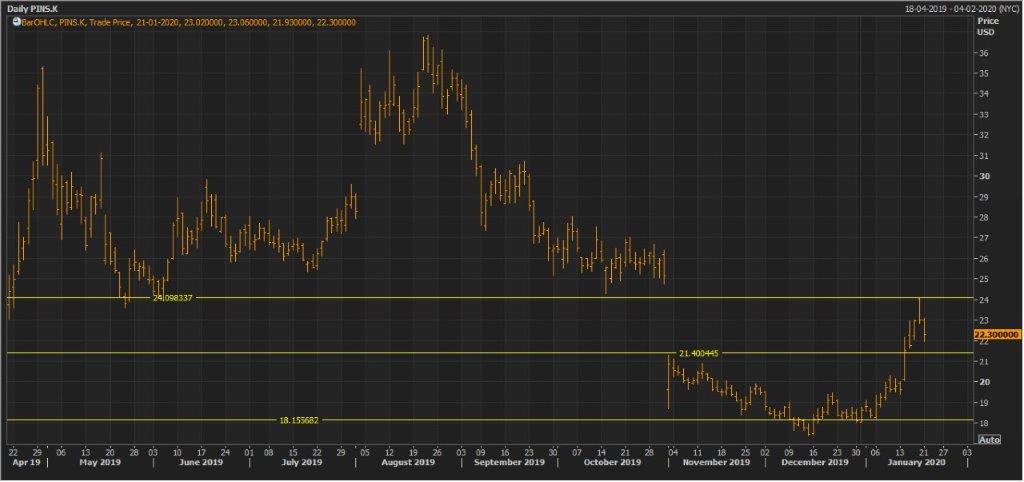Click the circular icon beside BarOHLC legend
Viewport: 1024px width, 482px height.
point(14,22)
